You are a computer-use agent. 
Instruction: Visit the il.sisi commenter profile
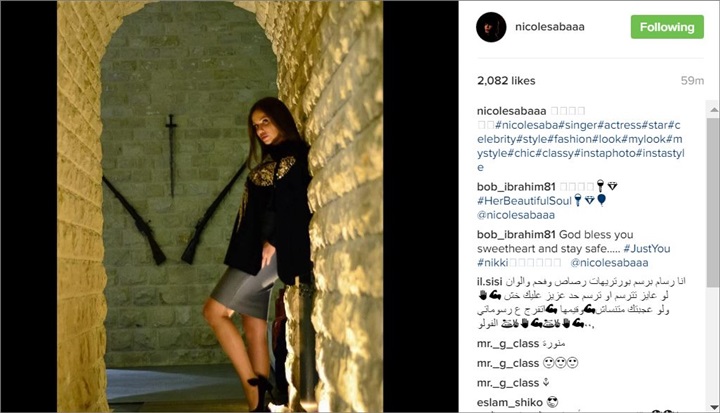pos(489,281)
